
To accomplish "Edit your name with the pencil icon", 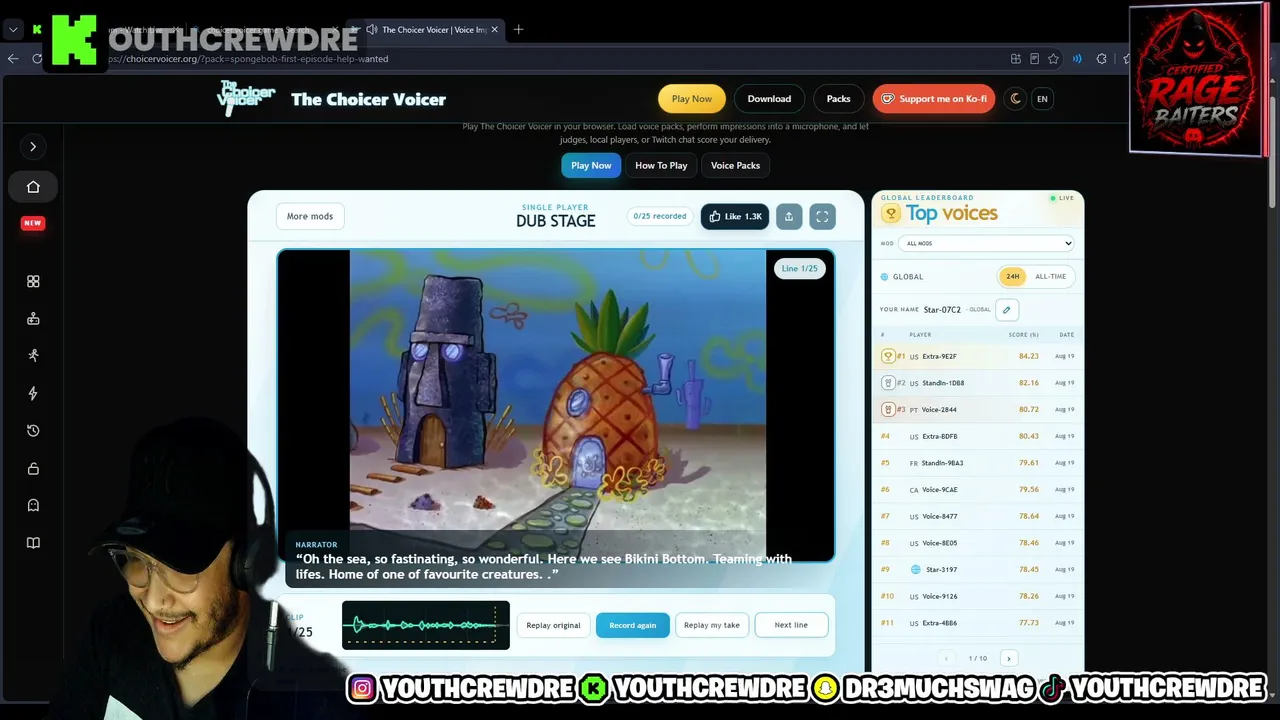I will pos(1007,310).
